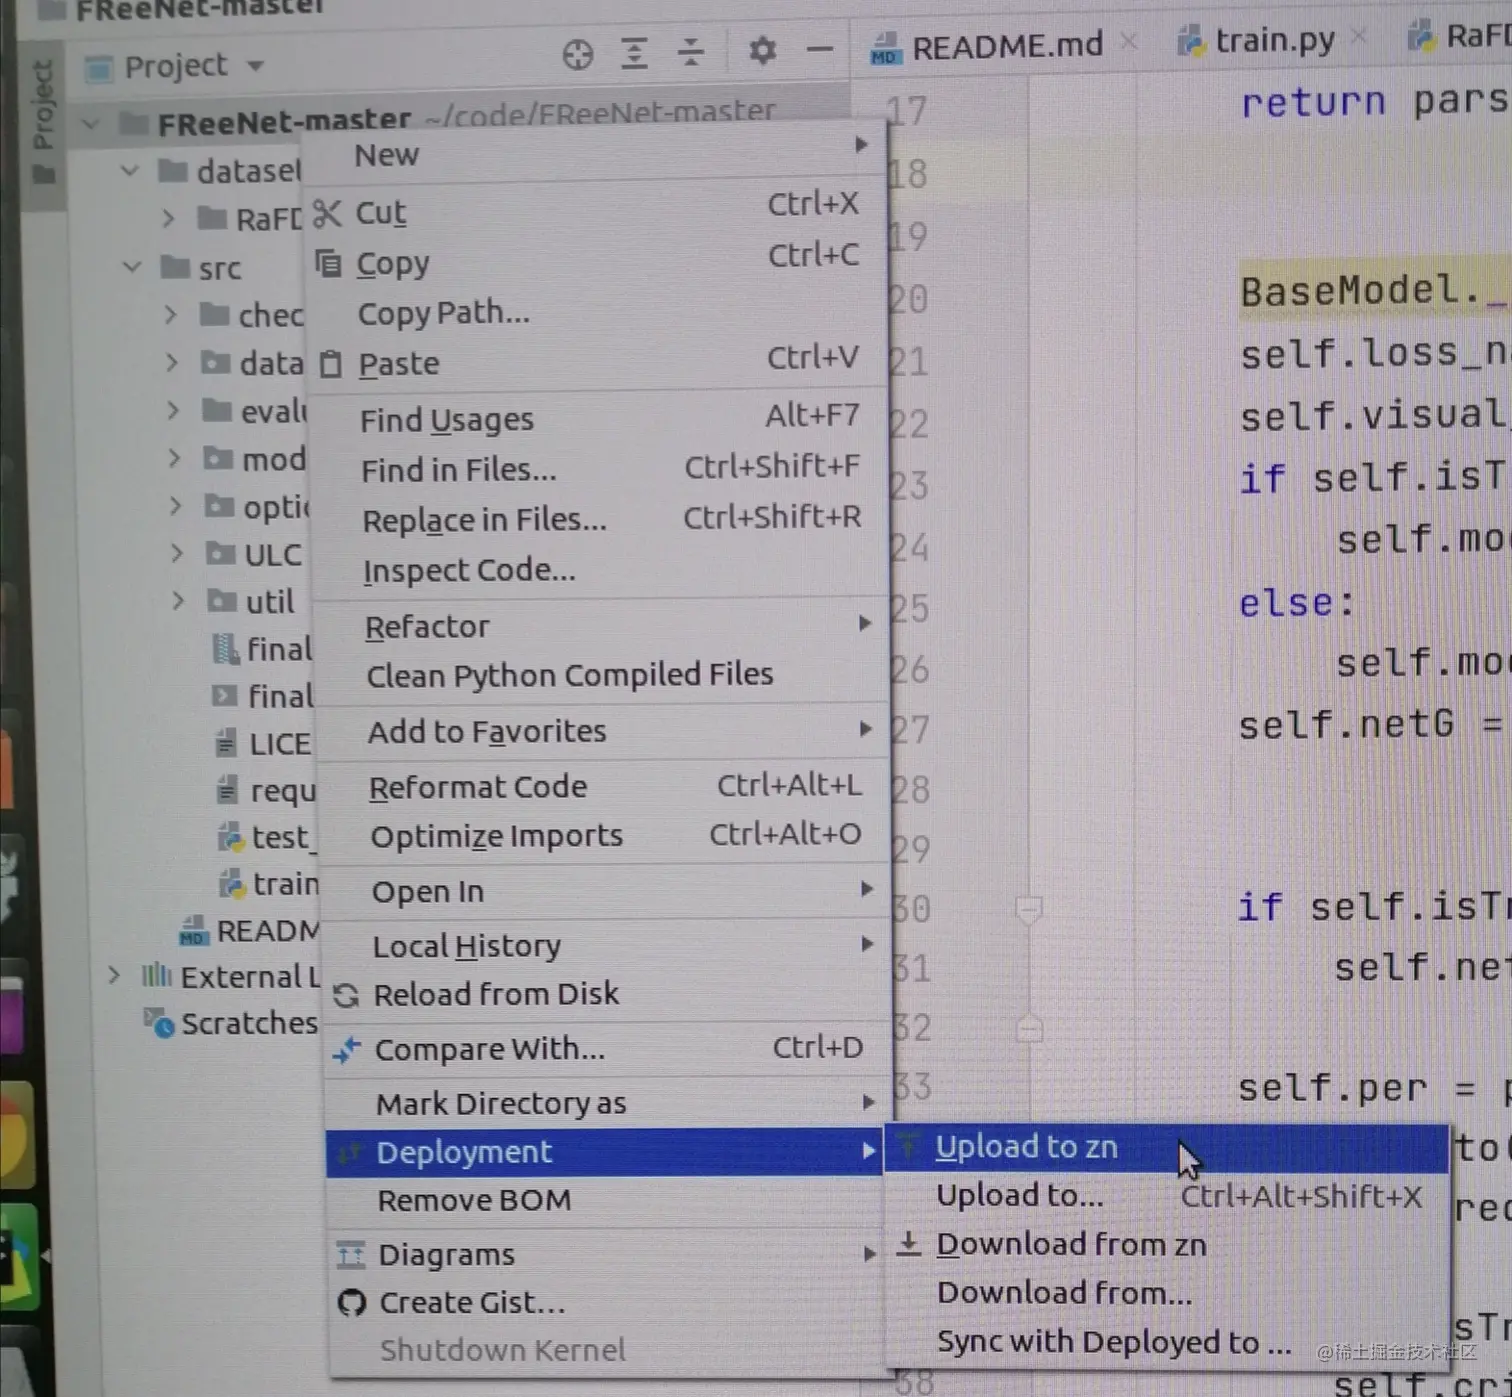The height and width of the screenshot is (1397, 1512).
Task: Click the Paste clipboard icon in context menu
Action: tap(331, 364)
